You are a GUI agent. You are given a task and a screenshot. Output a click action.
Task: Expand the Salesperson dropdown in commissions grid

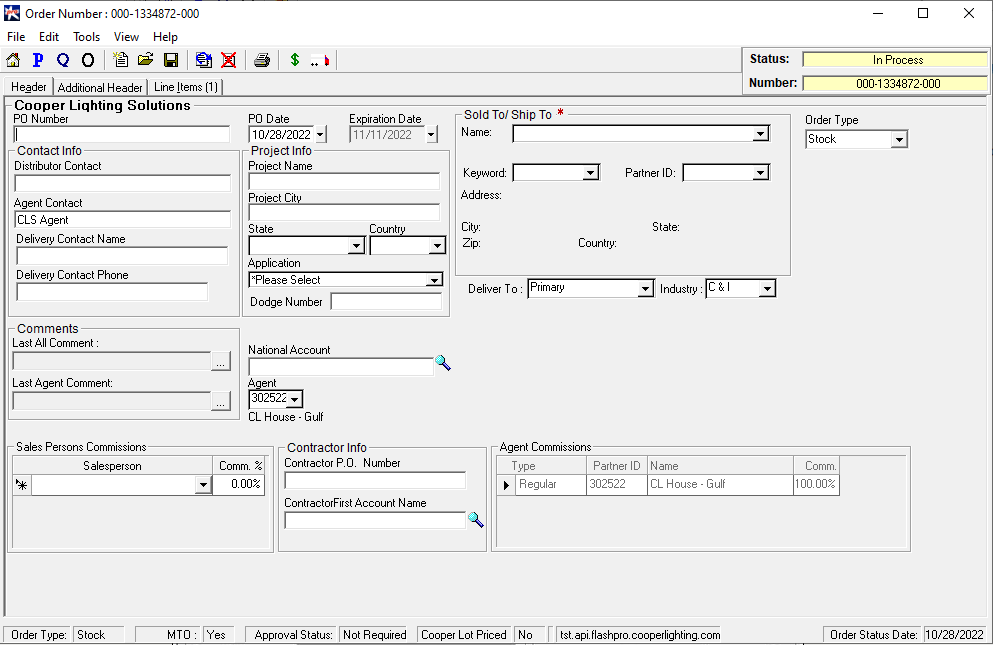(x=203, y=485)
